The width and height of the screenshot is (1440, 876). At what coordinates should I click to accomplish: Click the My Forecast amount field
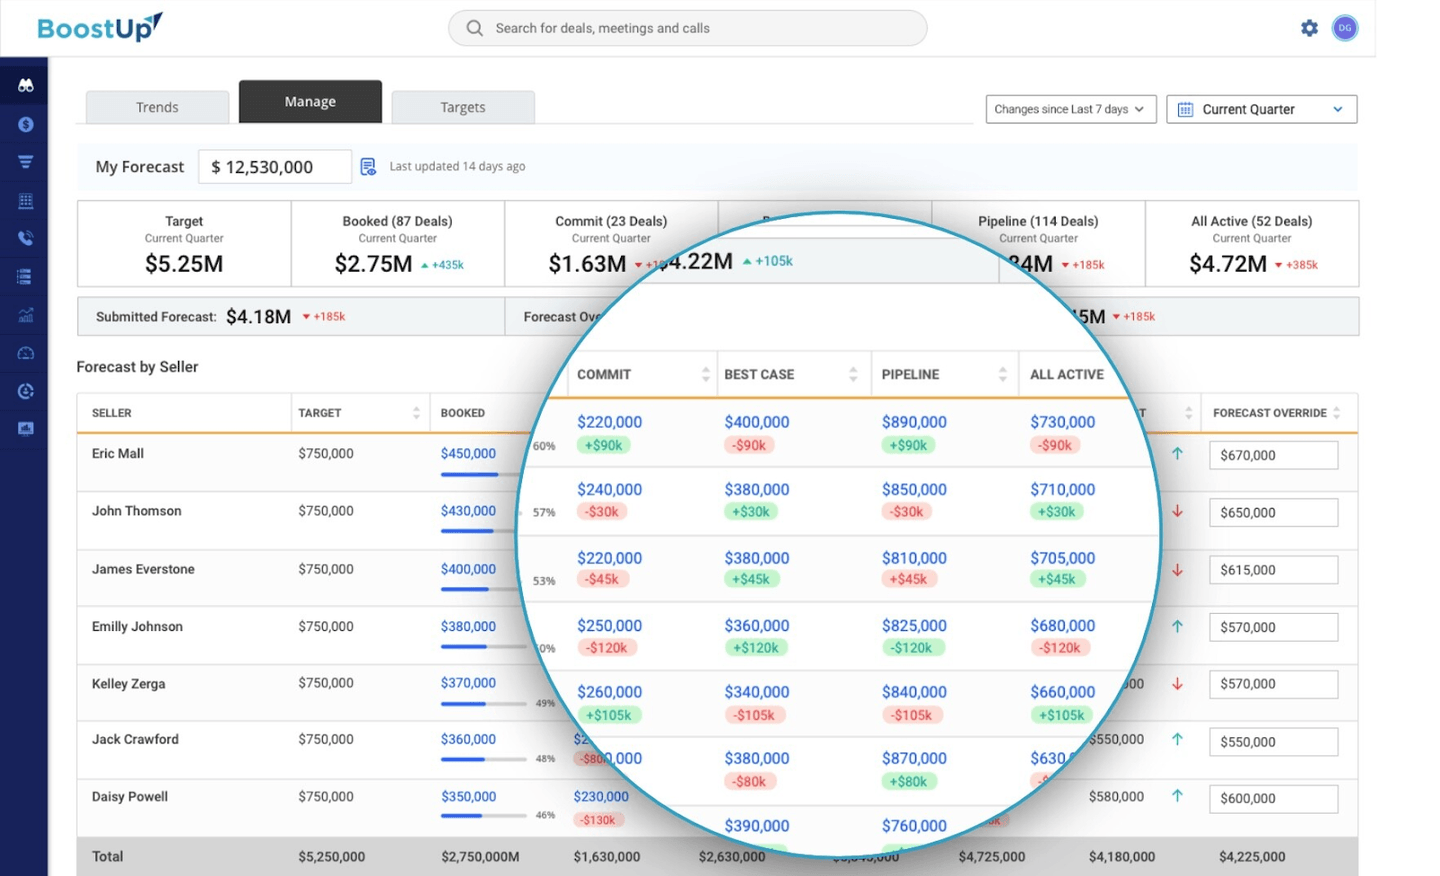(275, 167)
